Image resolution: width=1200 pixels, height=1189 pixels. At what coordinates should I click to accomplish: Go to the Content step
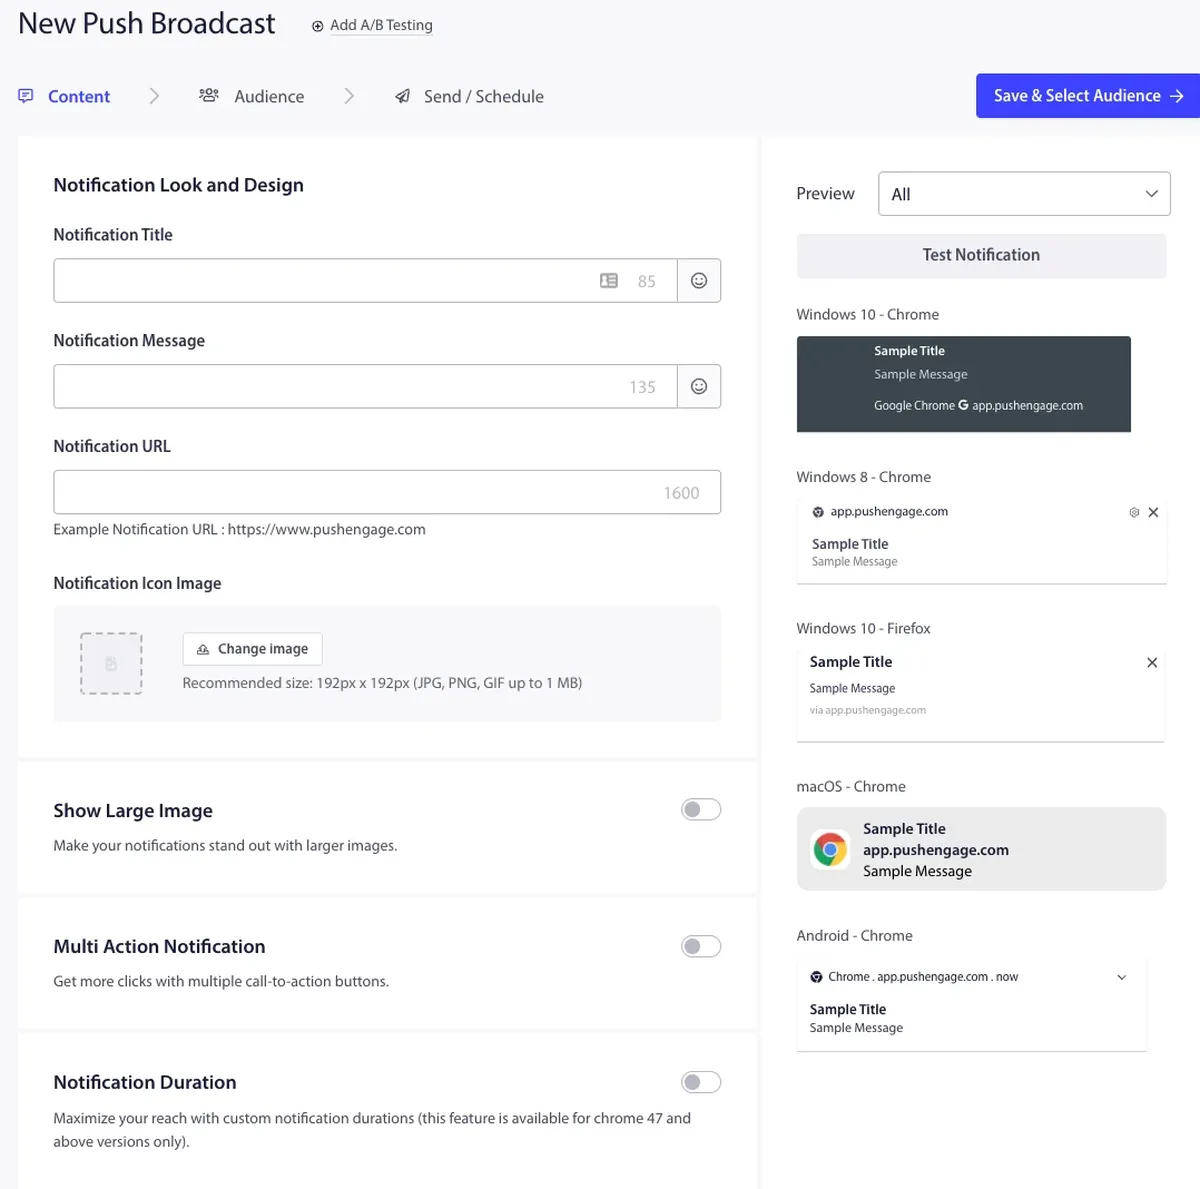(x=65, y=96)
